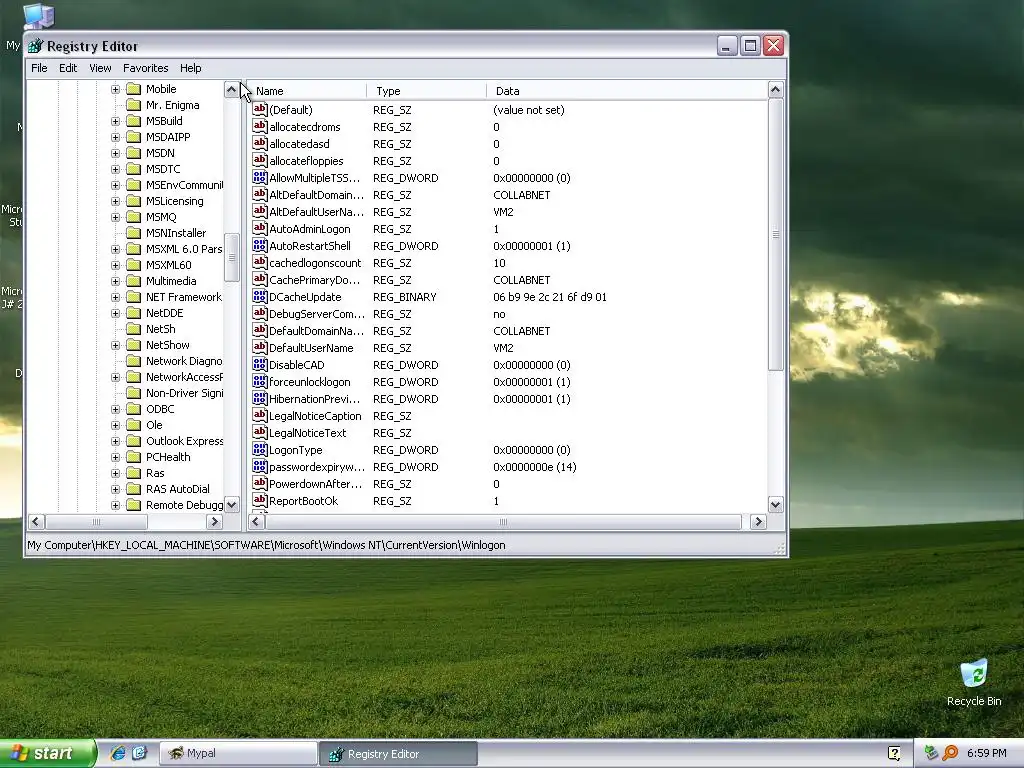The width and height of the screenshot is (1024, 768).
Task: Open the Edit menu
Action: point(68,68)
